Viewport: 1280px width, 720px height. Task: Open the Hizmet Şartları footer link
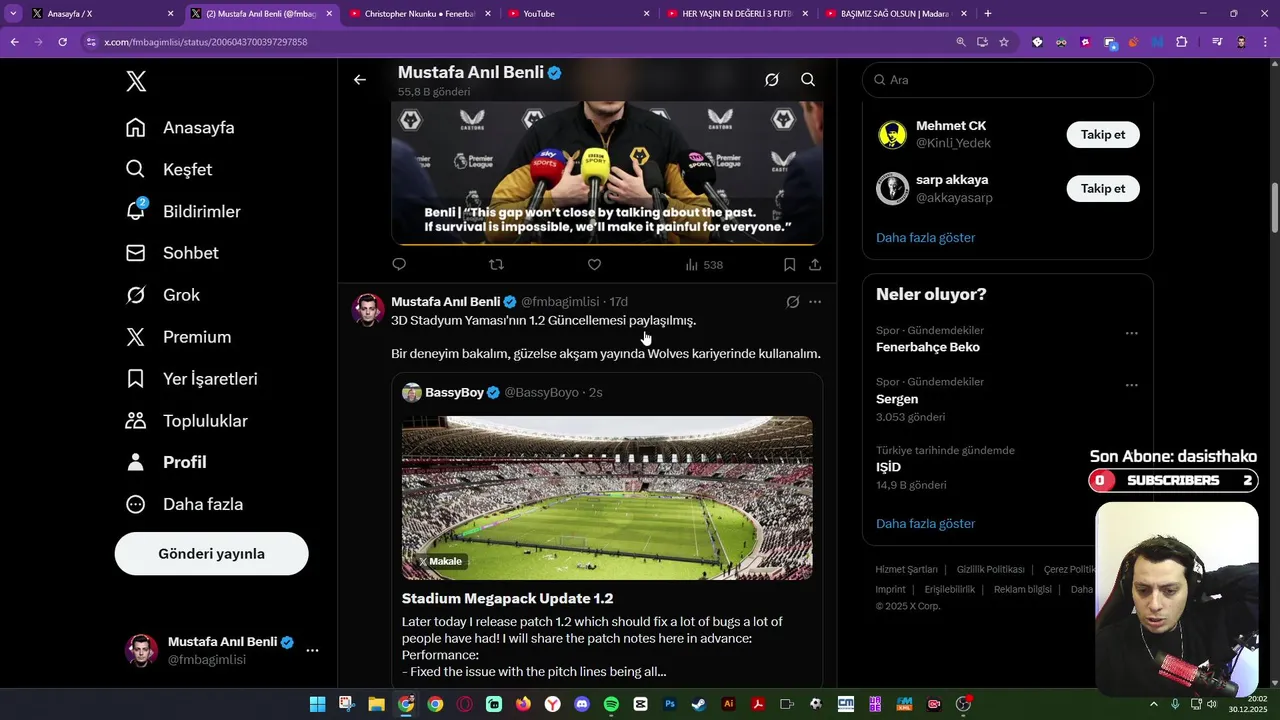click(x=907, y=570)
